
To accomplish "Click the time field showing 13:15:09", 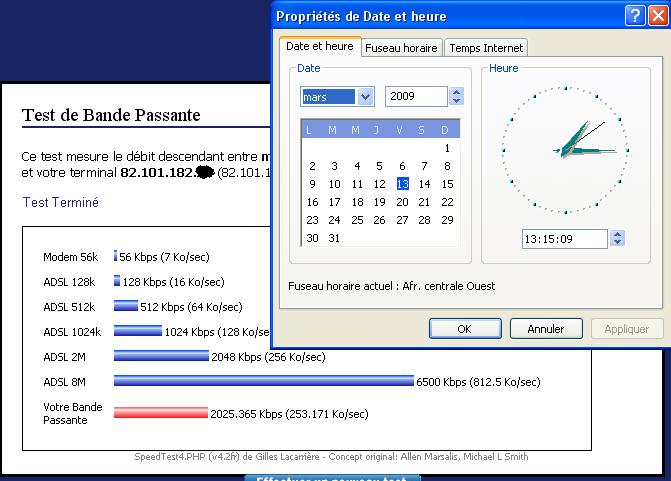I will pos(564,239).
